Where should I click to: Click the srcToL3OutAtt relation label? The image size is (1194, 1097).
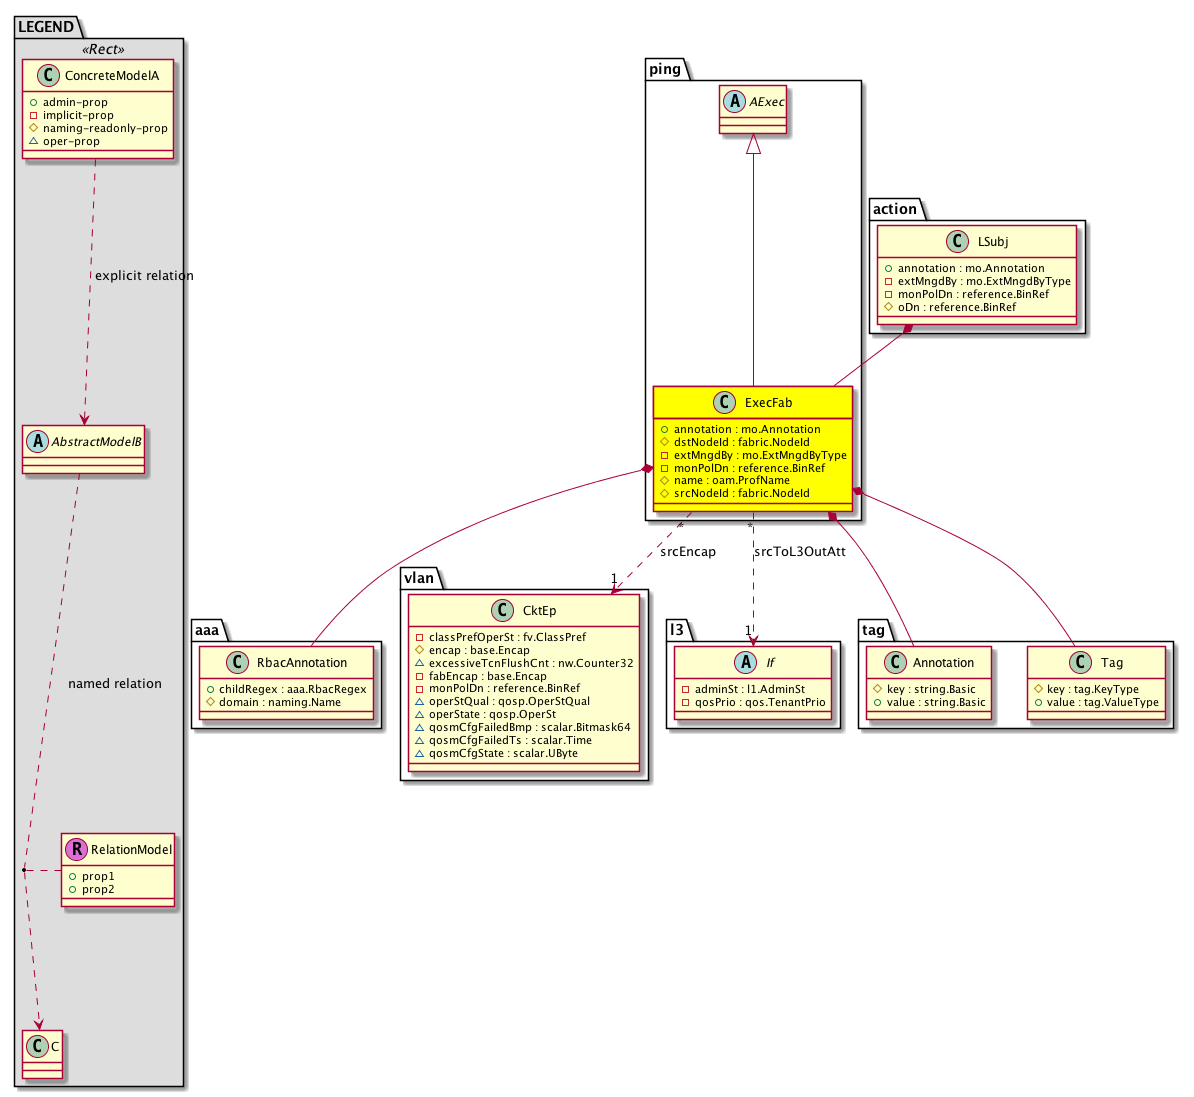click(x=799, y=551)
